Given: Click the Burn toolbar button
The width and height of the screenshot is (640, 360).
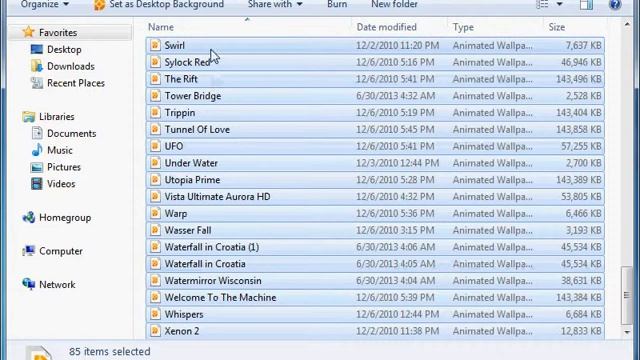Looking at the screenshot, I should pyautogui.click(x=337, y=4).
